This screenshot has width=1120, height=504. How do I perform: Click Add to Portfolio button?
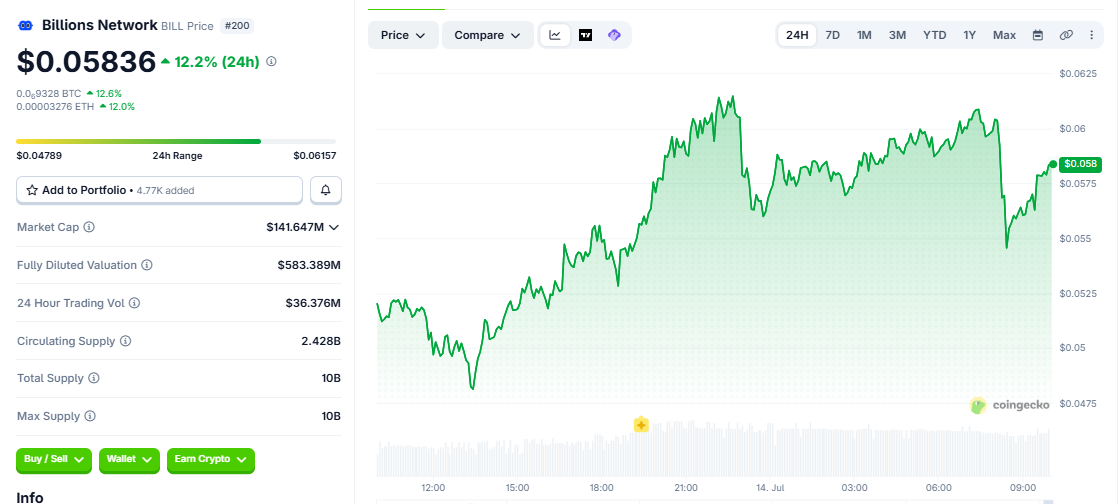[x=159, y=190]
